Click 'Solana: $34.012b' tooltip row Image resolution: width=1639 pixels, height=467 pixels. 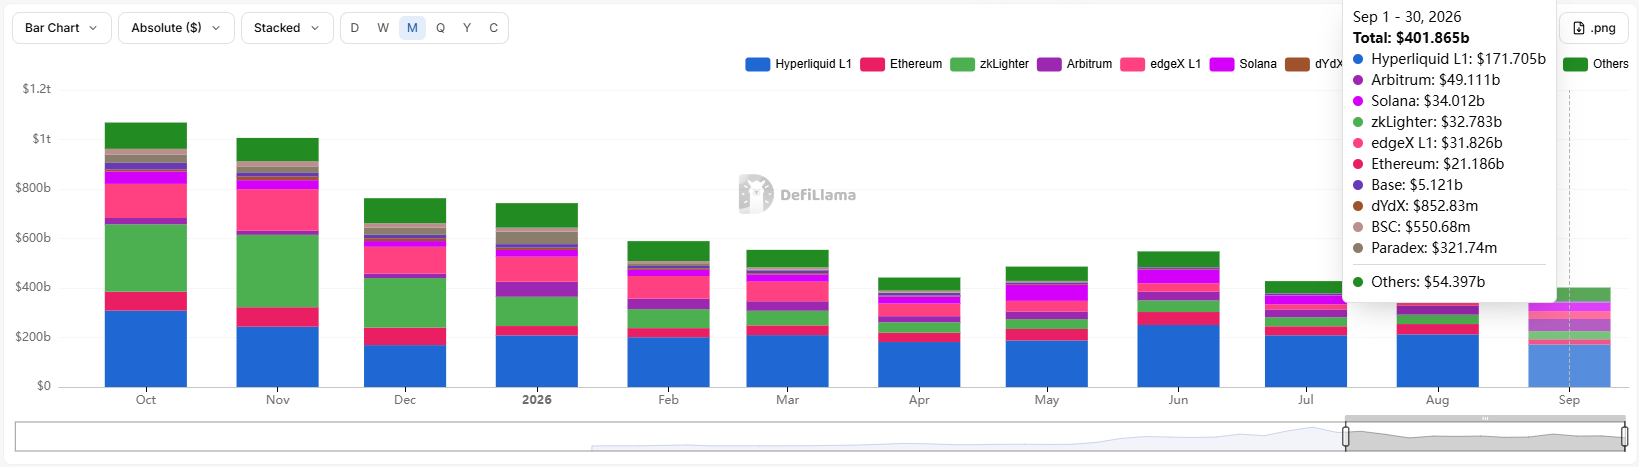coord(1418,101)
